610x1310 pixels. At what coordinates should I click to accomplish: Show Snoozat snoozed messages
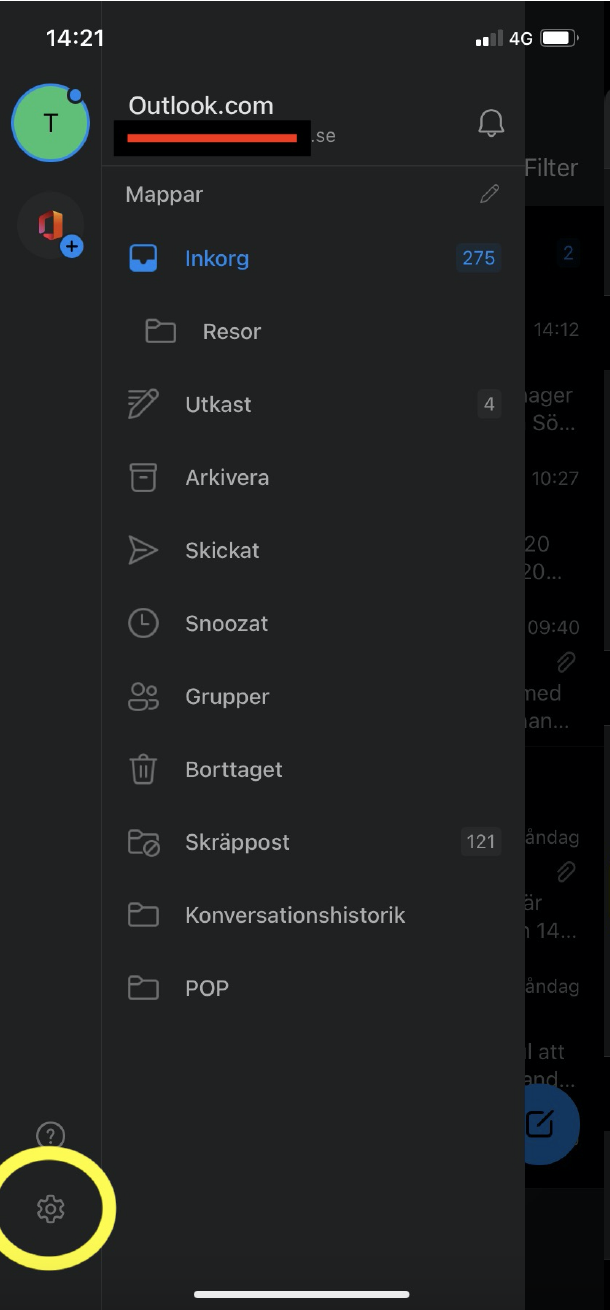pyautogui.click(x=226, y=623)
